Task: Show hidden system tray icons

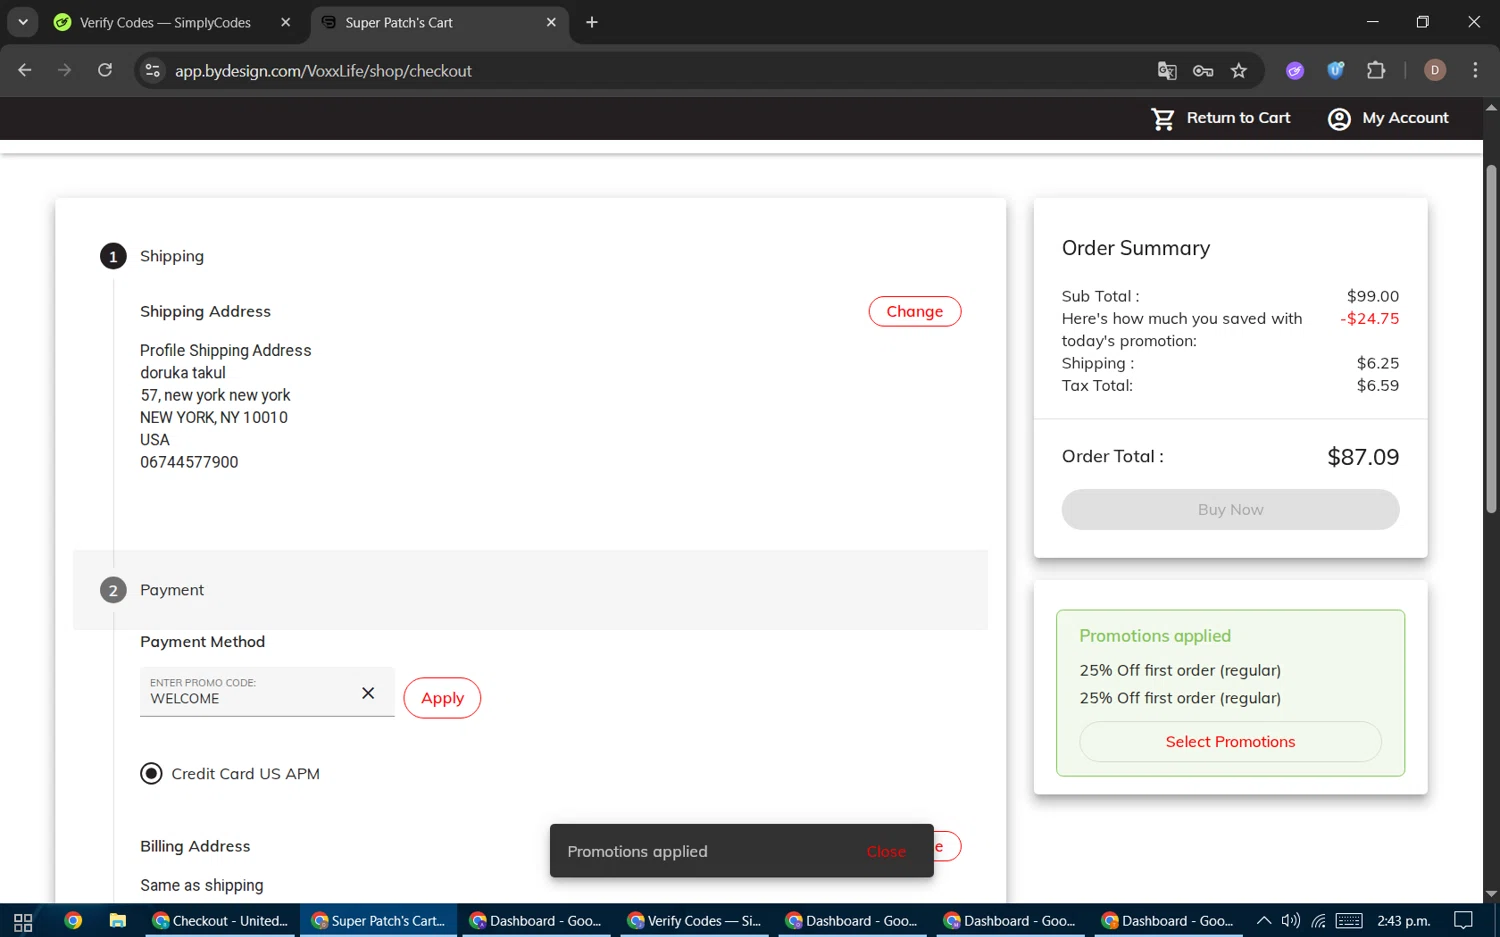Action: coord(1264,921)
